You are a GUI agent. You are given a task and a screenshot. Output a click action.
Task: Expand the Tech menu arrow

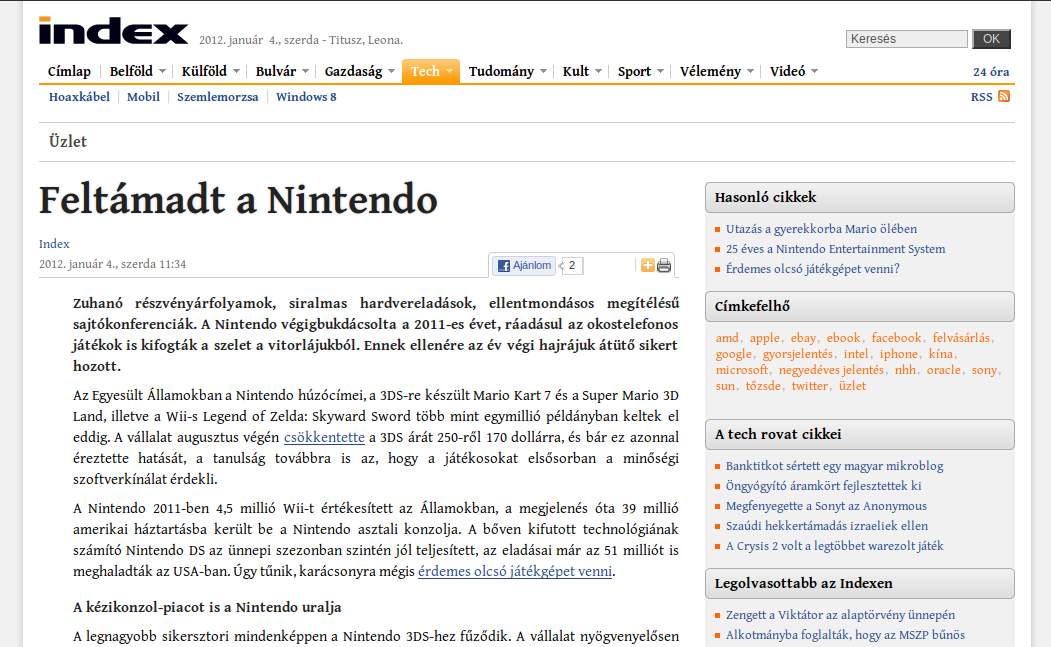(449, 71)
